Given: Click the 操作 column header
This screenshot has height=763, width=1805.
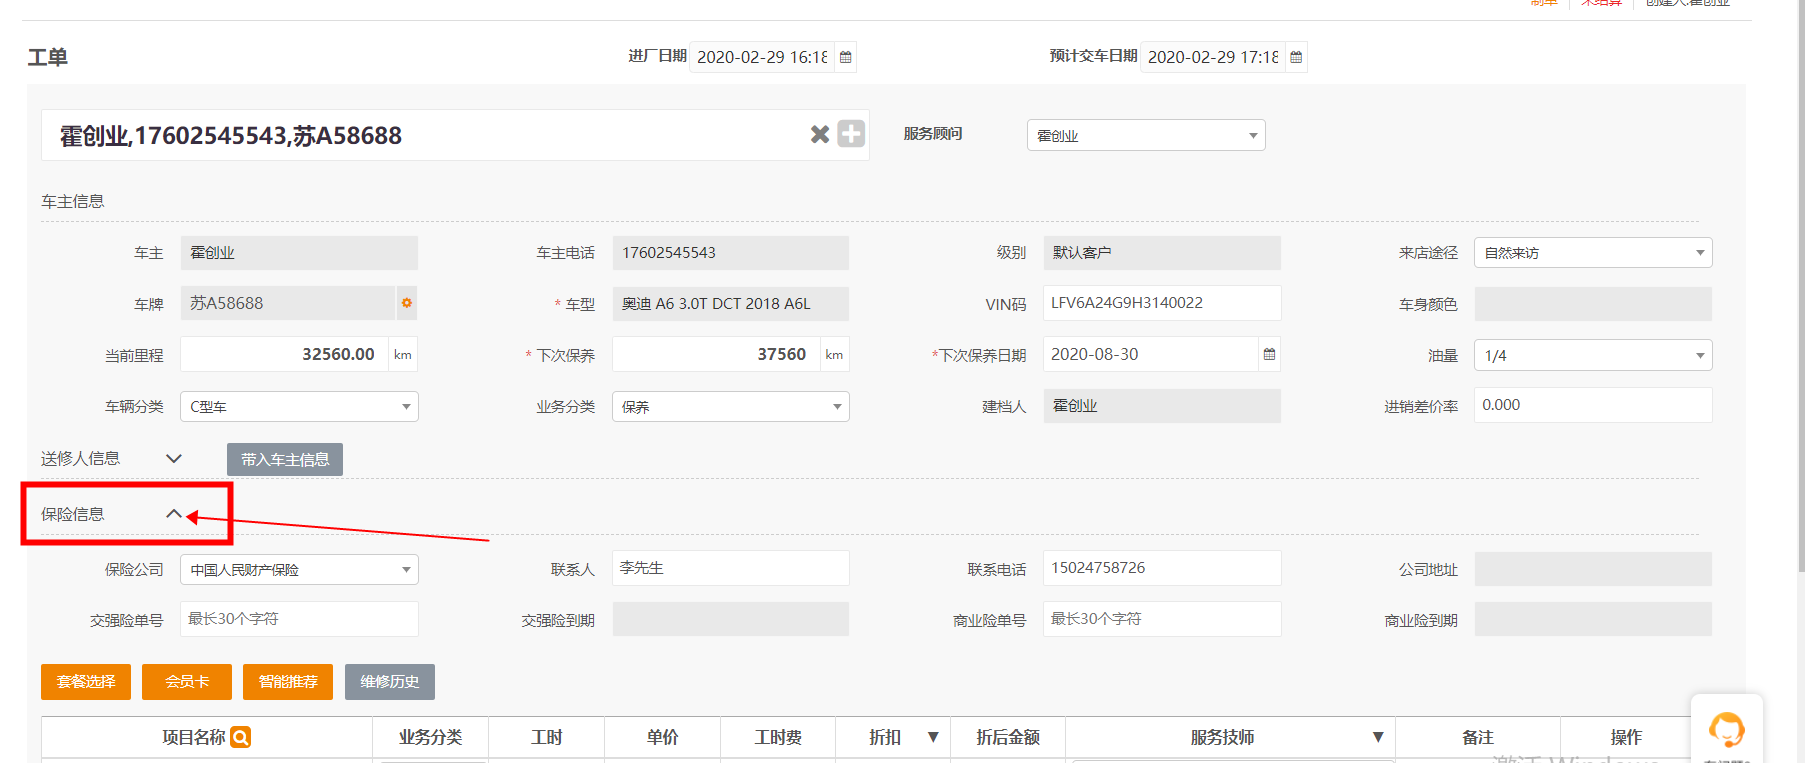Looking at the screenshot, I should [1626, 737].
